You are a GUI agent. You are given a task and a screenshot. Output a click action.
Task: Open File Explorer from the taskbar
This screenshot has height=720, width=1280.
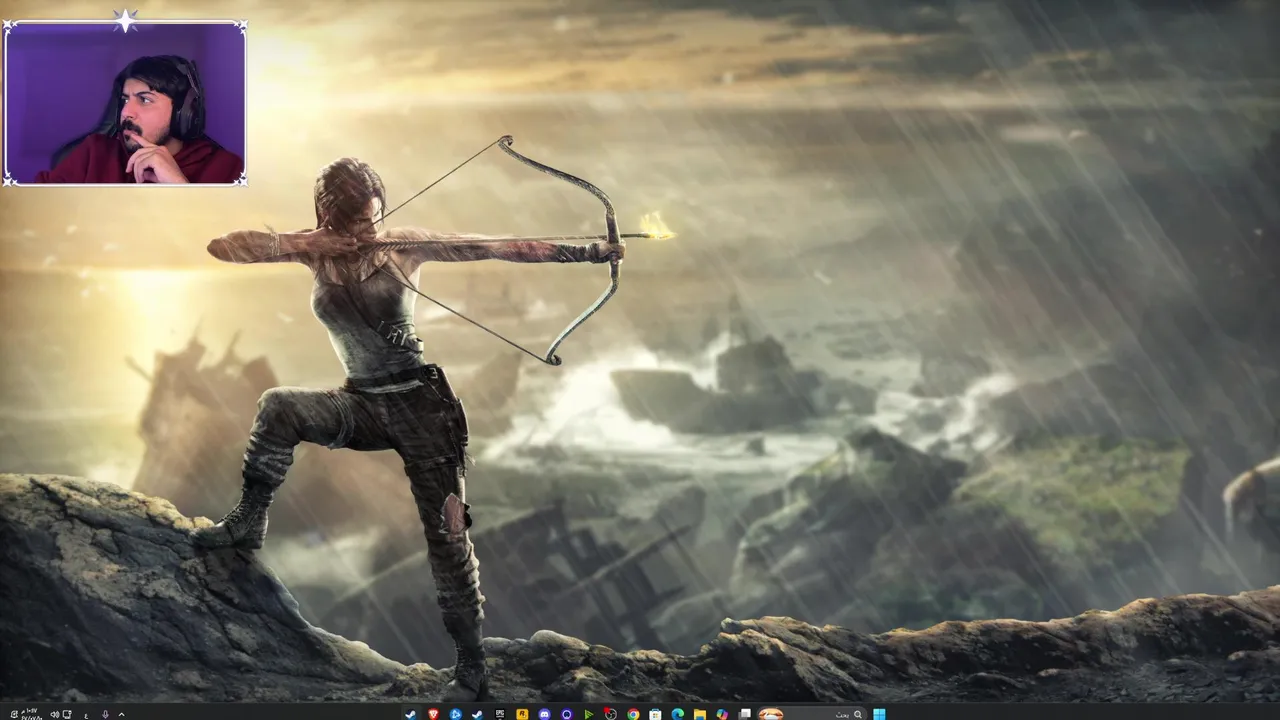pos(700,714)
